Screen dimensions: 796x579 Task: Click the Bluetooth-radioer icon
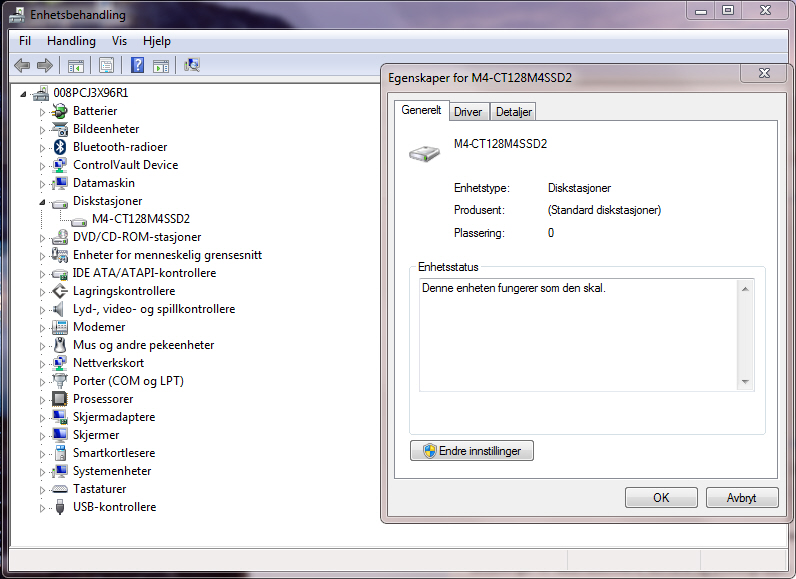click(x=60, y=147)
